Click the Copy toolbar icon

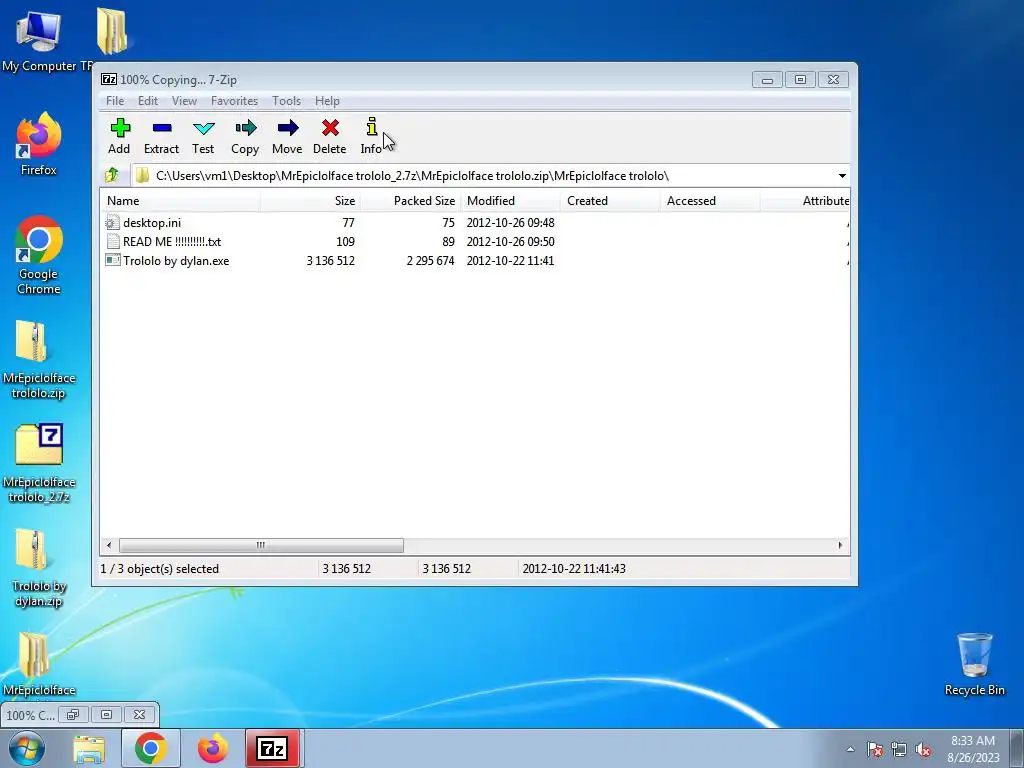pyautogui.click(x=246, y=128)
